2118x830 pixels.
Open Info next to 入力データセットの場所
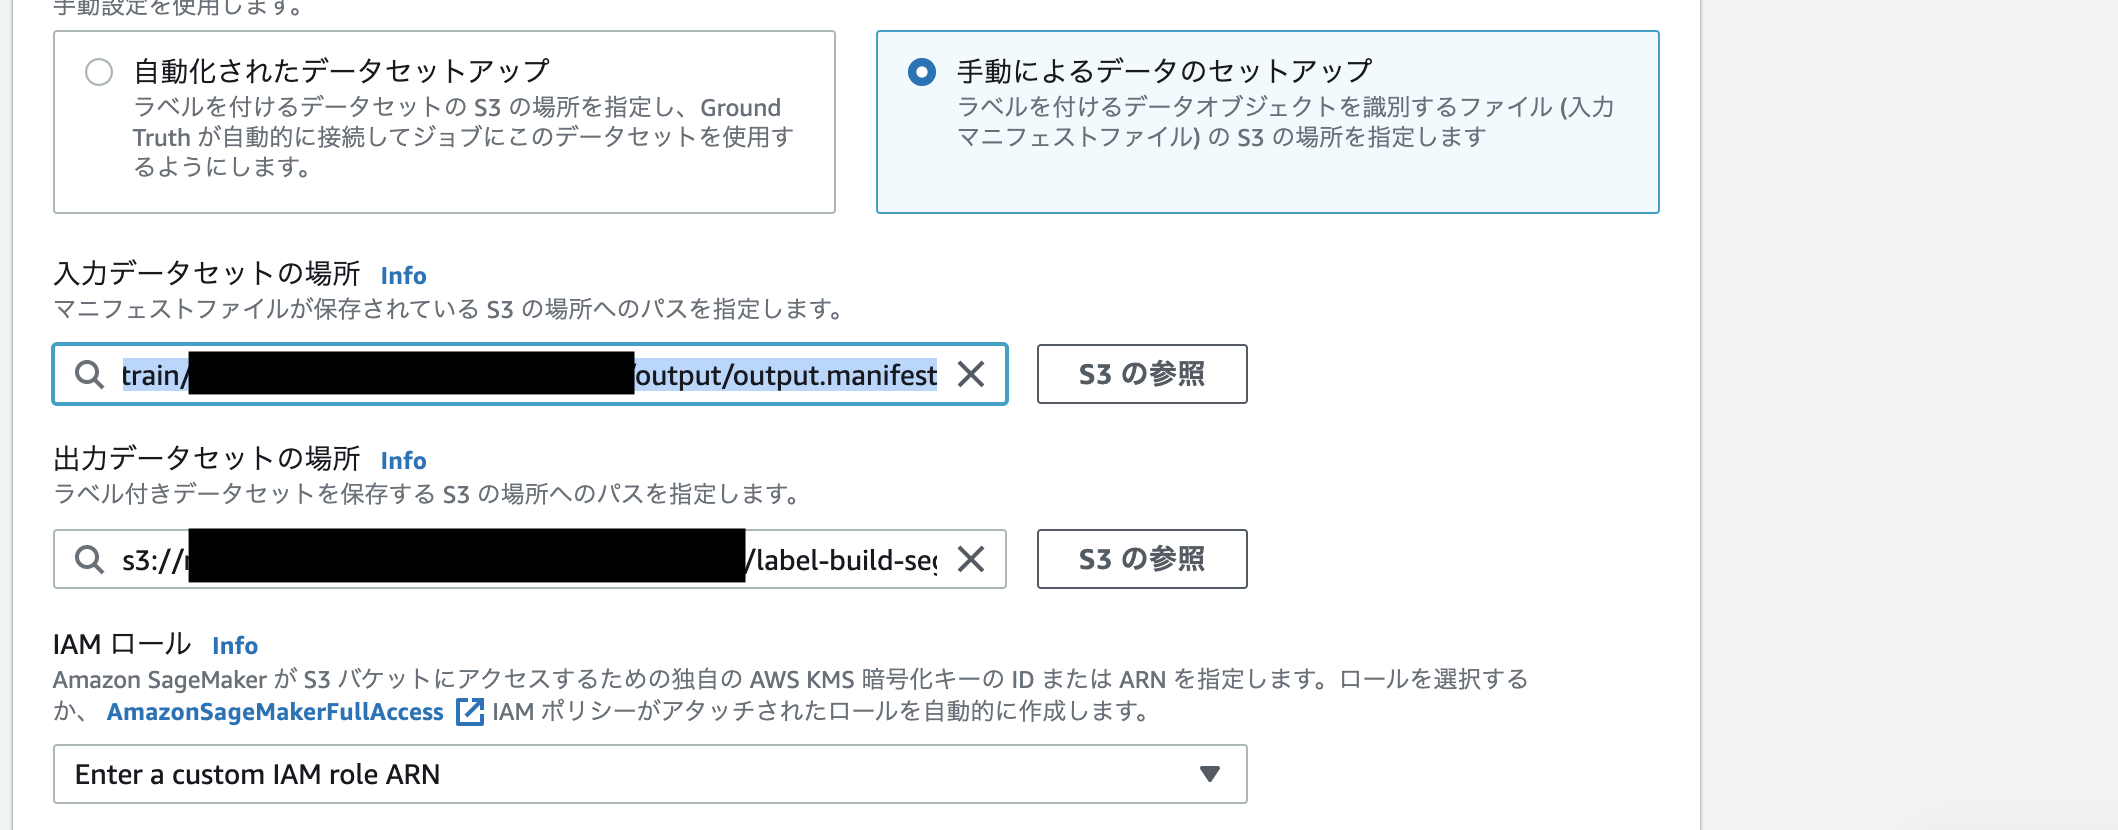click(403, 276)
